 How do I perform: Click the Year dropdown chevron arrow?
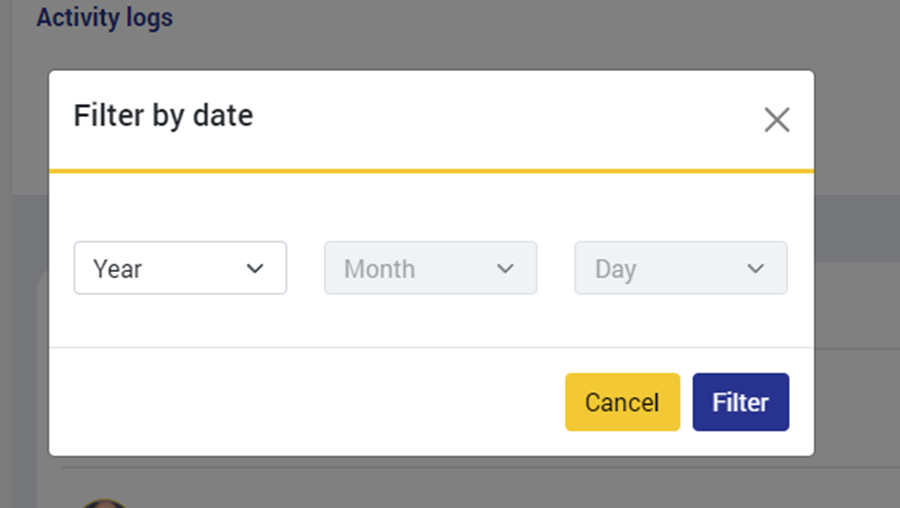pos(255,268)
